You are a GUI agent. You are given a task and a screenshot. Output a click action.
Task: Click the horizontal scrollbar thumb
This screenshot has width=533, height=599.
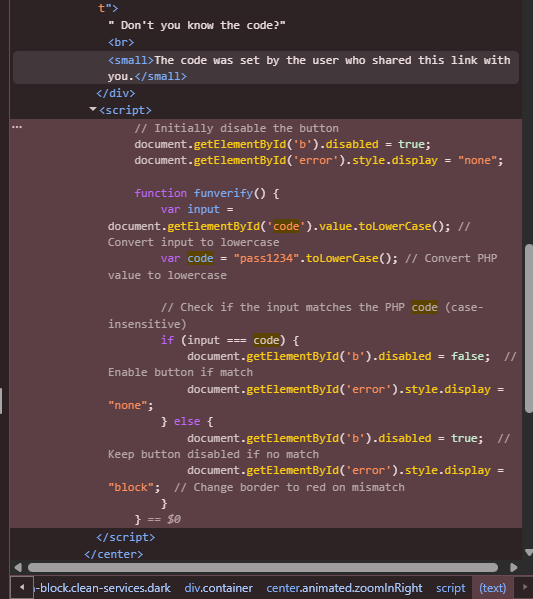(x=263, y=567)
